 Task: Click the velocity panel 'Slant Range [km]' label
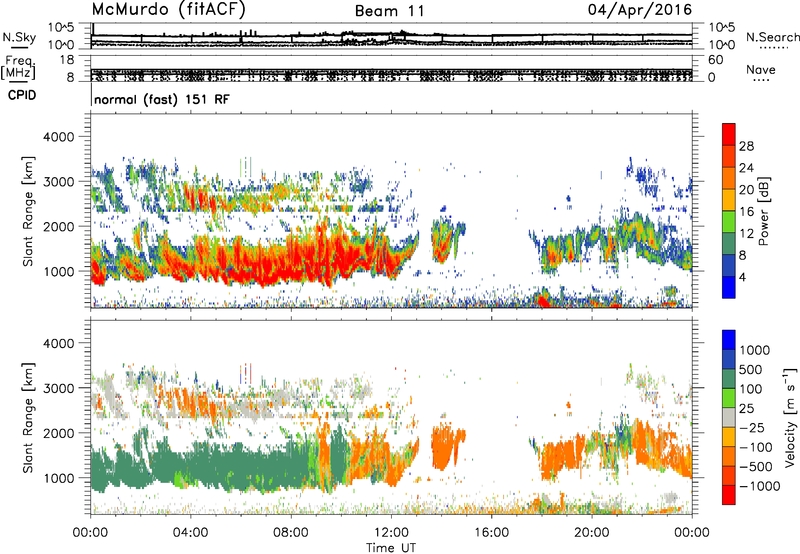(x=28, y=417)
